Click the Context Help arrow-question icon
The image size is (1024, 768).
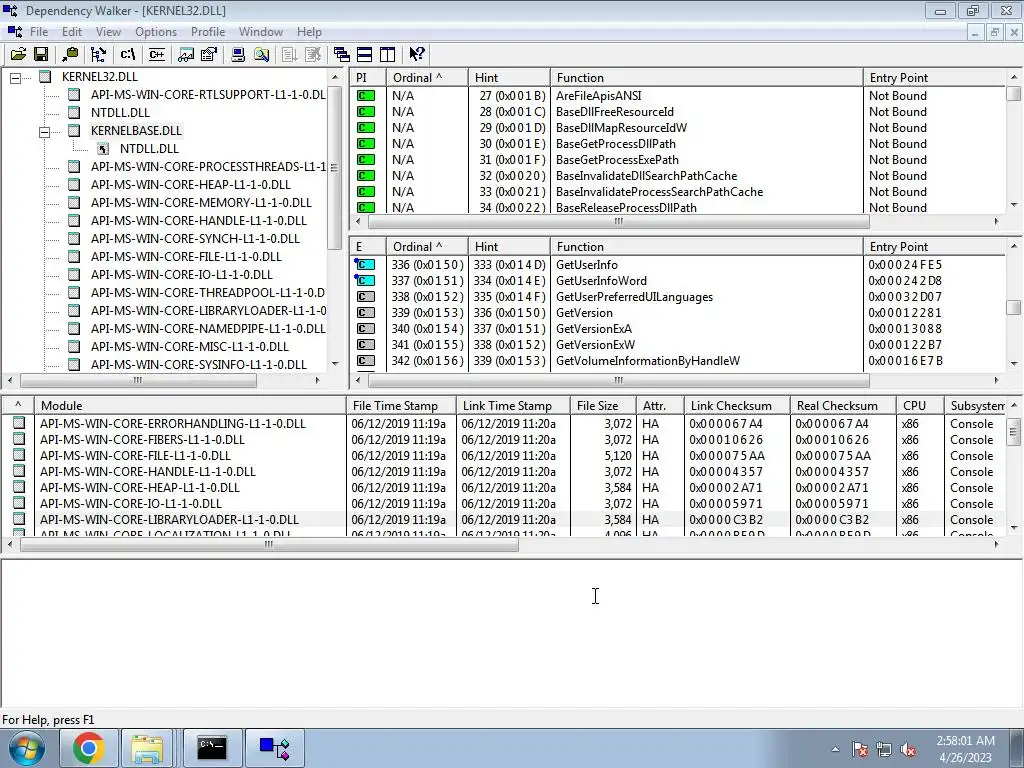click(417, 54)
